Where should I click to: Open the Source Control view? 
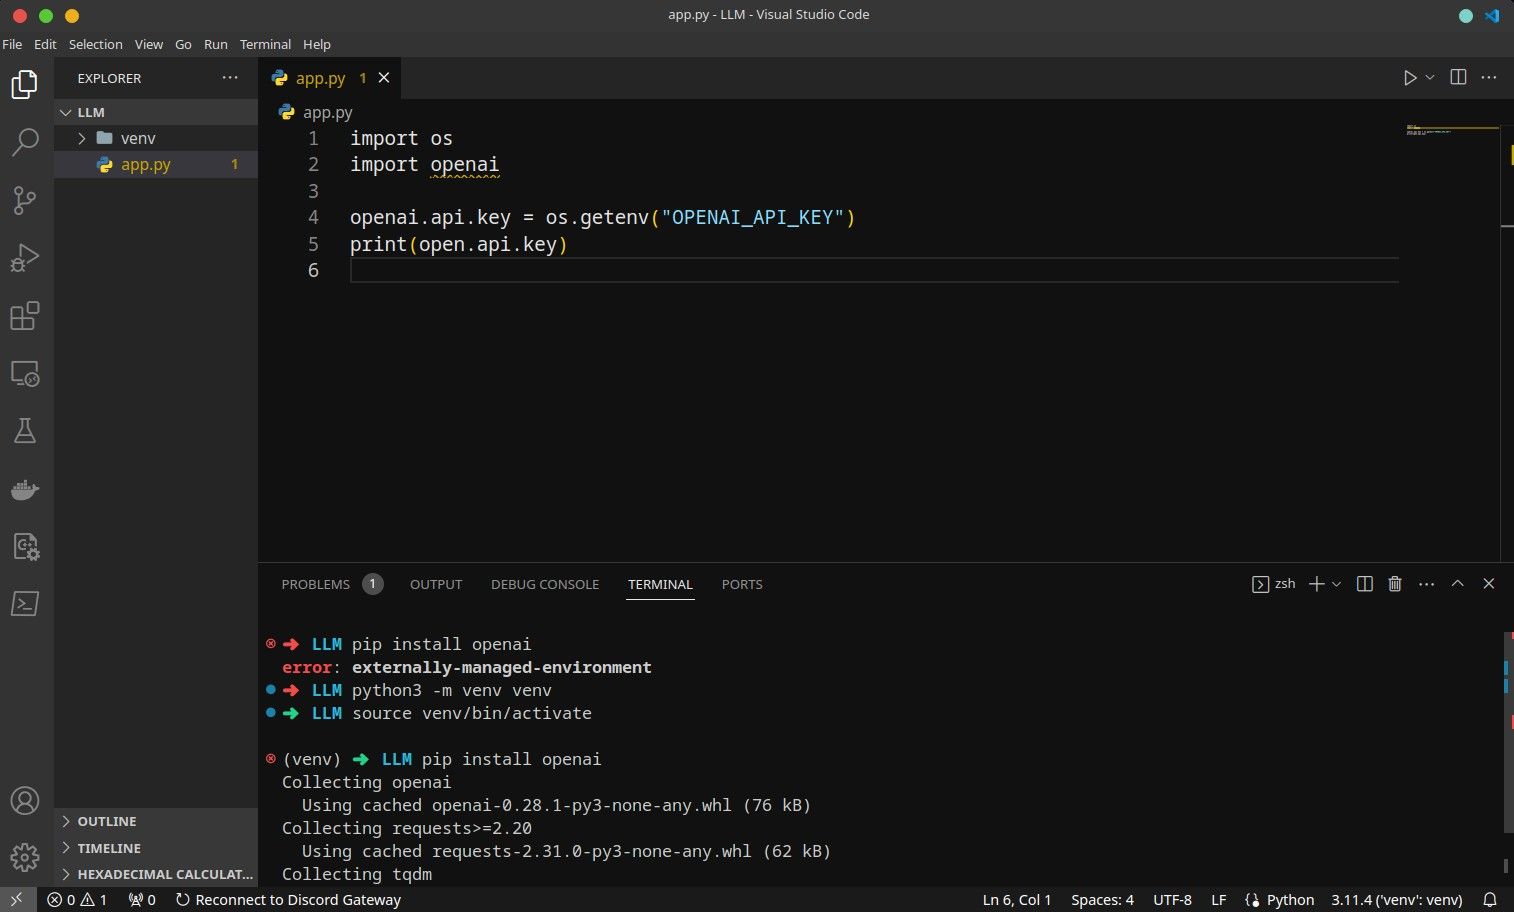(25, 200)
